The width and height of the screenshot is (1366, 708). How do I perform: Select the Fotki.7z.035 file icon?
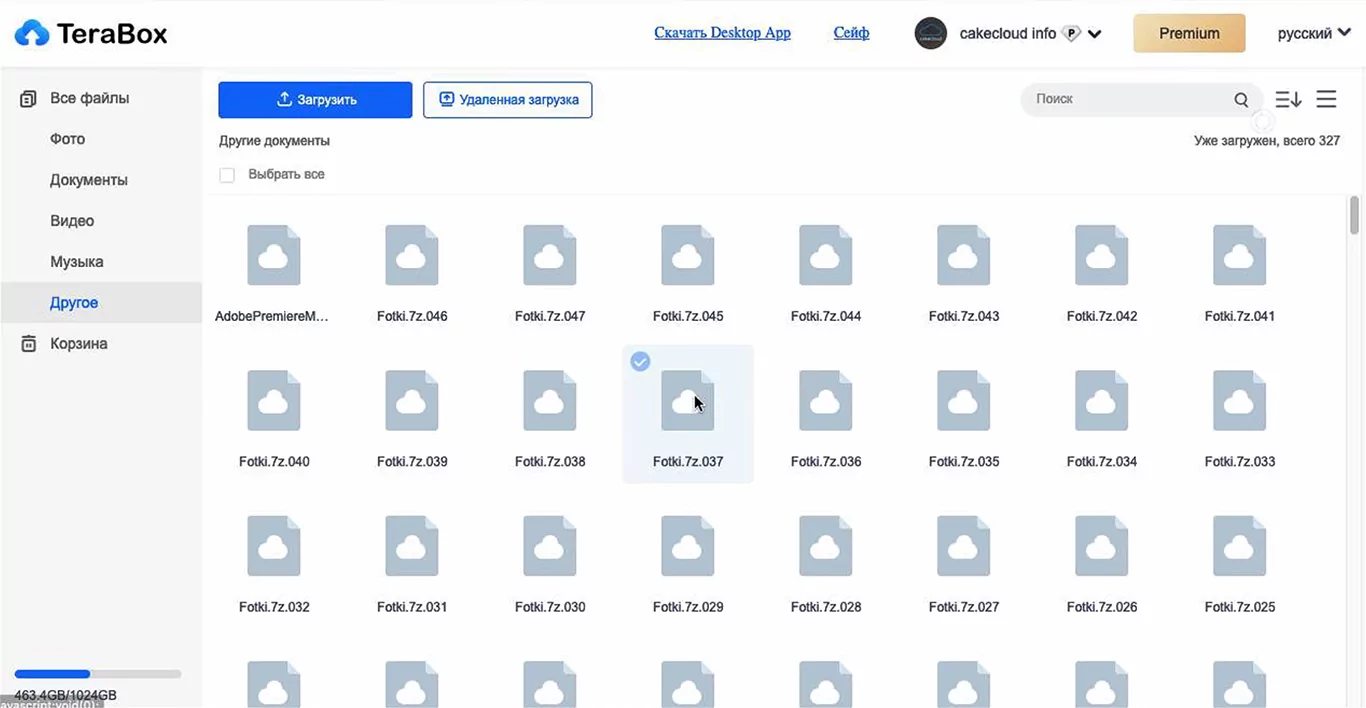pyautogui.click(x=963, y=401)
